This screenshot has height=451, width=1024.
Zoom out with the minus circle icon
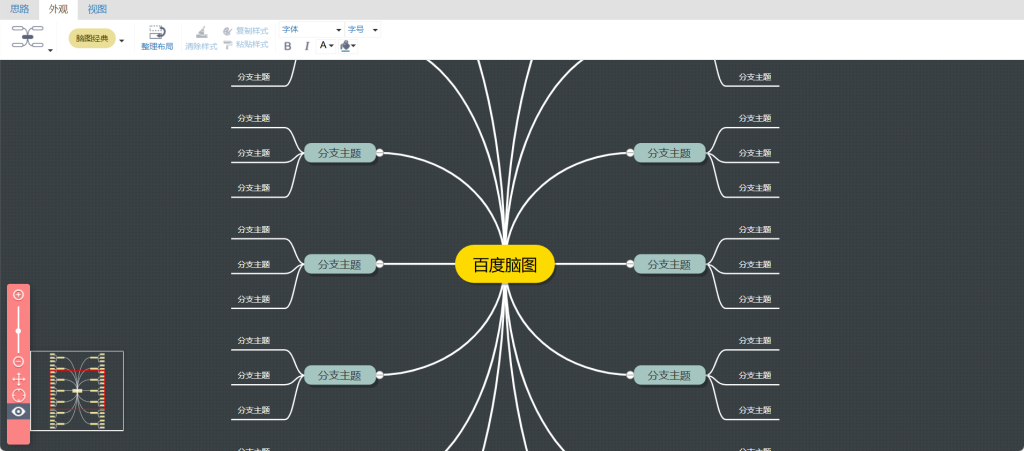(x=18, y=362)
